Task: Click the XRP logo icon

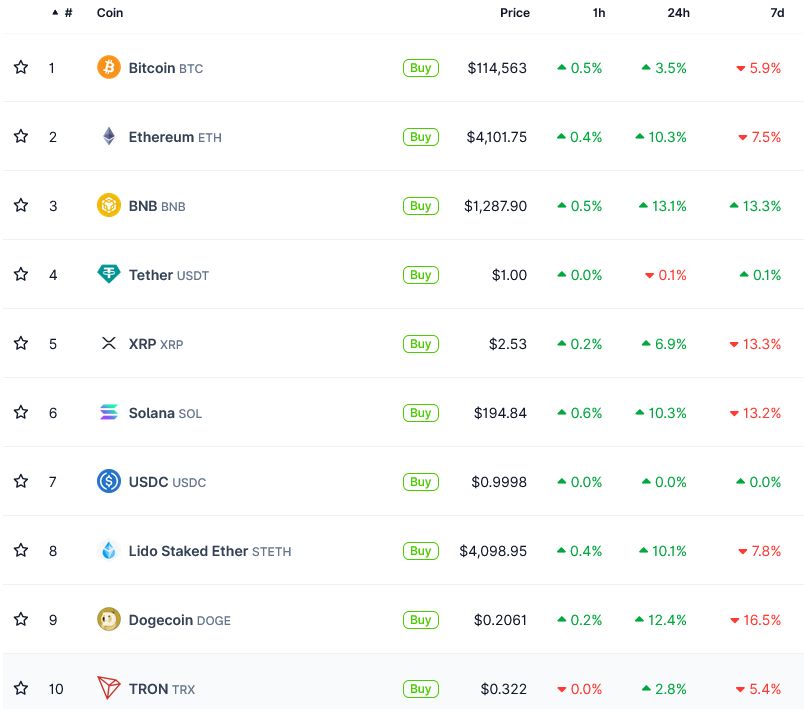Action: 108,343
